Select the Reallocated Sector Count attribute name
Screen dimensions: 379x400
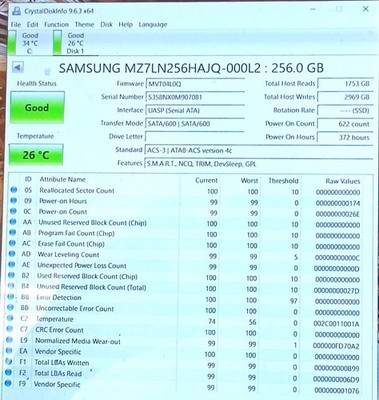coord(77,191)
